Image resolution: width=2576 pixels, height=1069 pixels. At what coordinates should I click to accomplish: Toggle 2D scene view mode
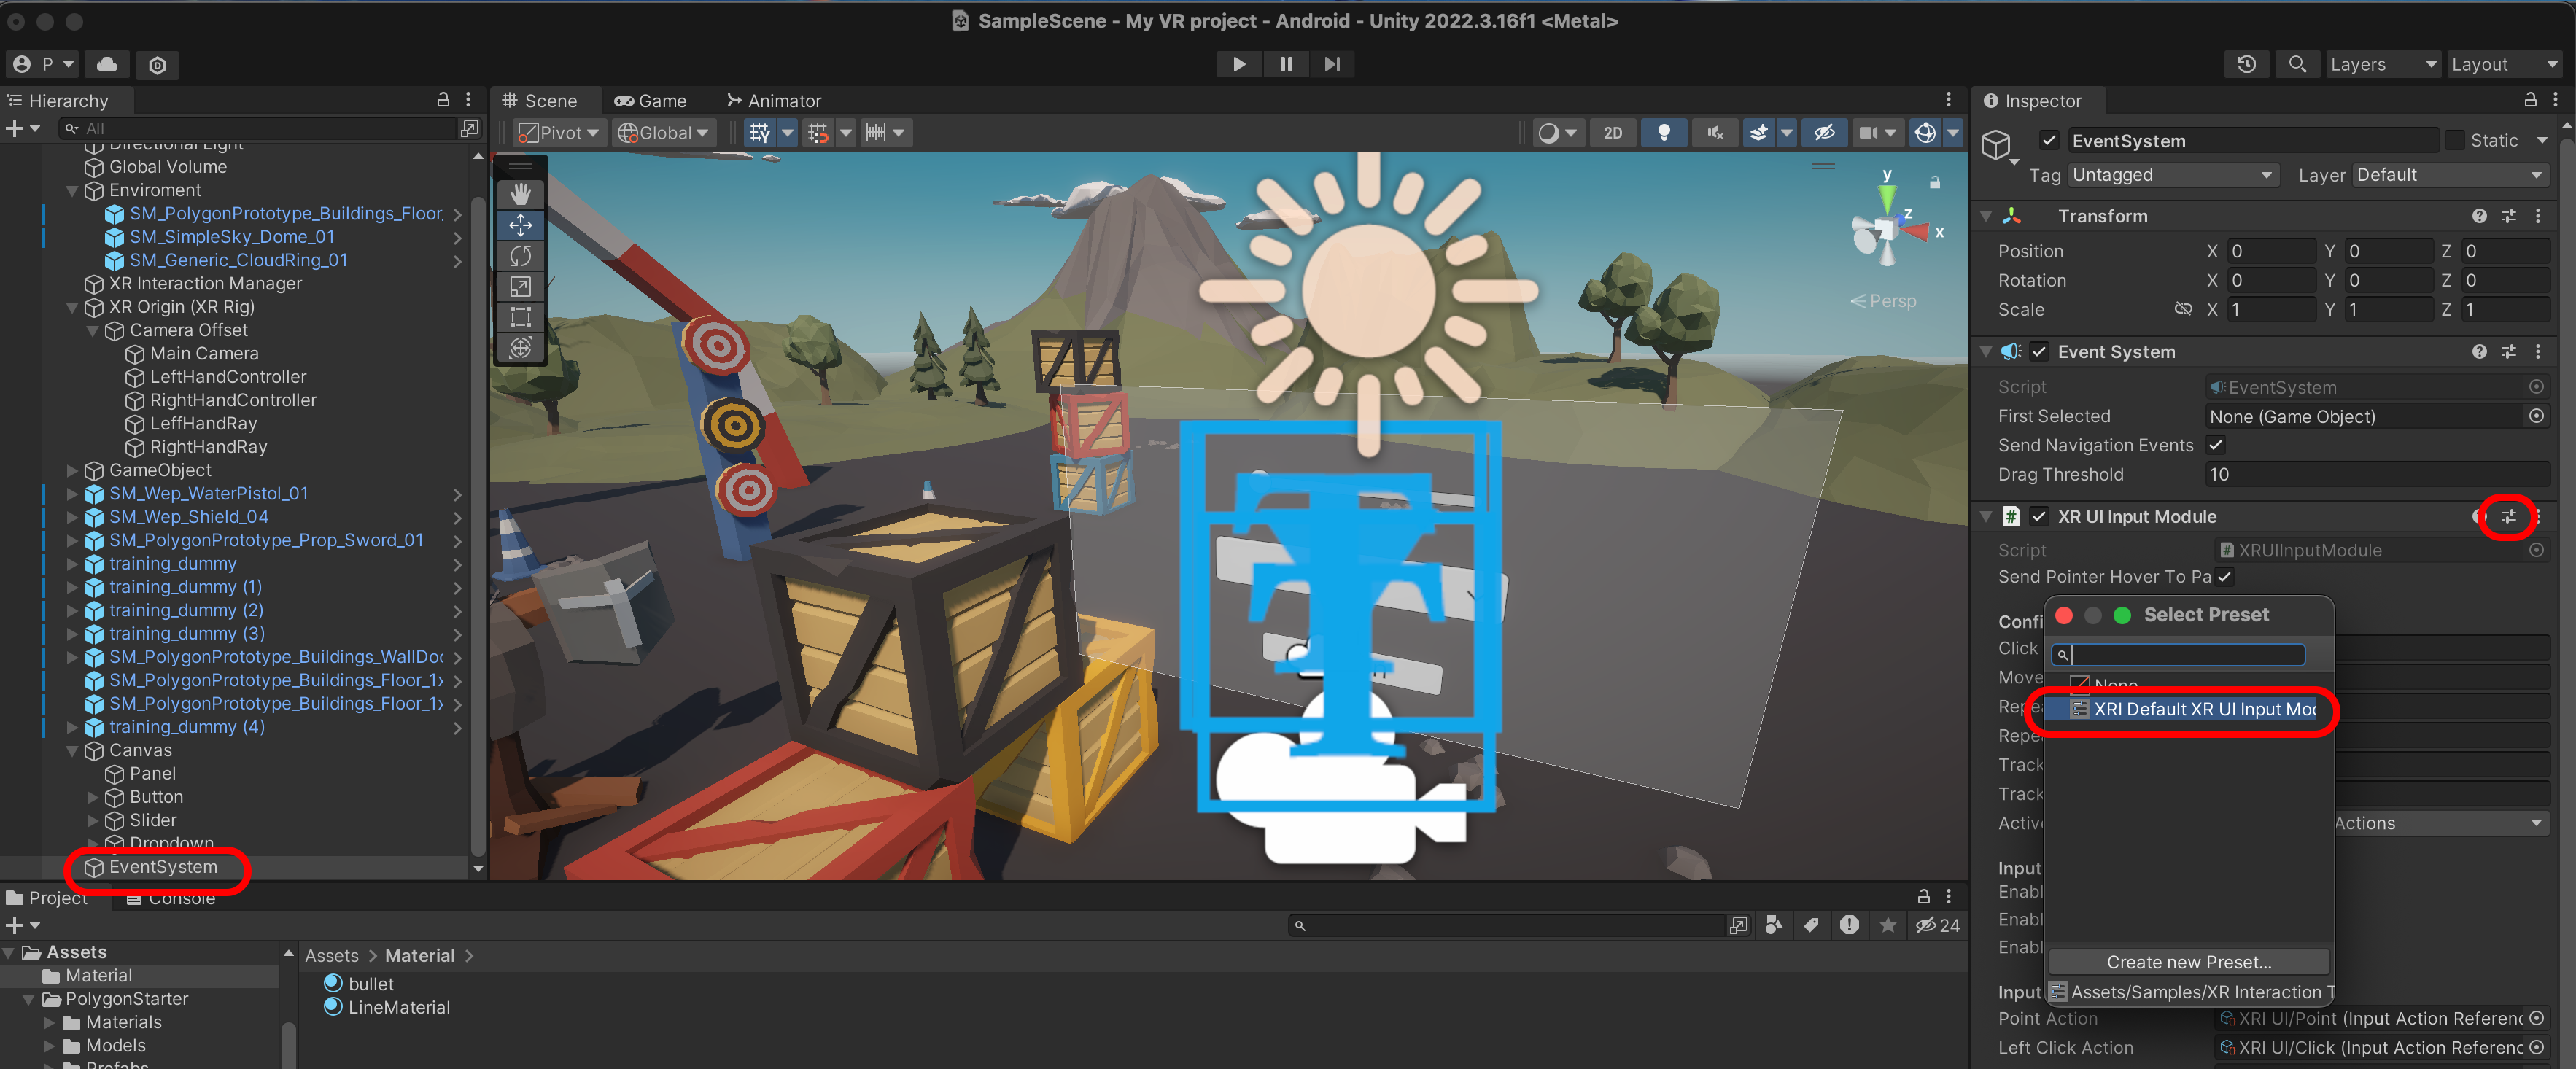[1612, 133]
